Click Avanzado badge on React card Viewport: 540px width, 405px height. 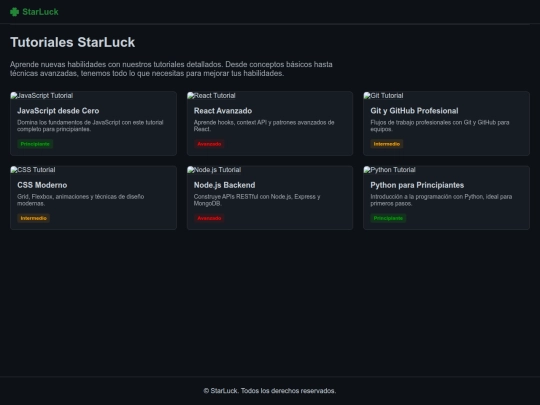tap(209, 144)
